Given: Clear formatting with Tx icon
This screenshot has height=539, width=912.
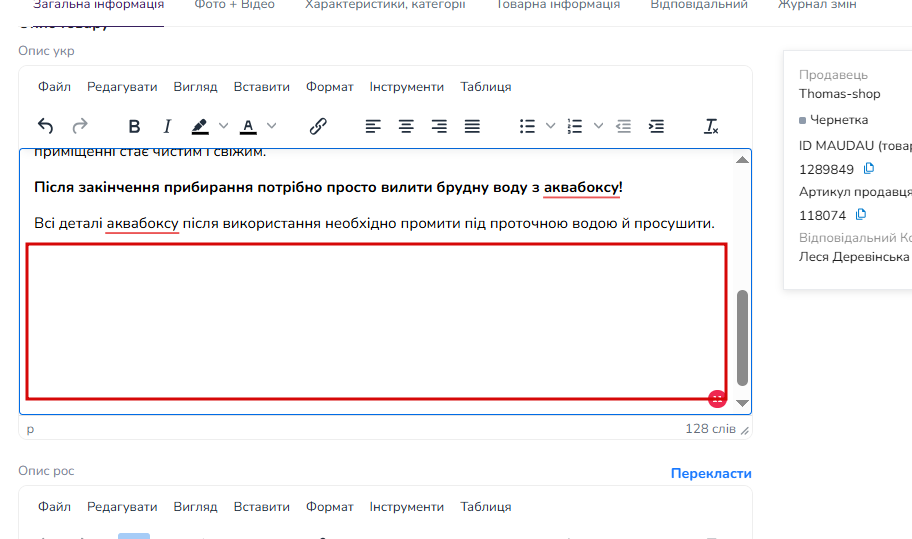Looking at the screenshot, I should [711, 126].
